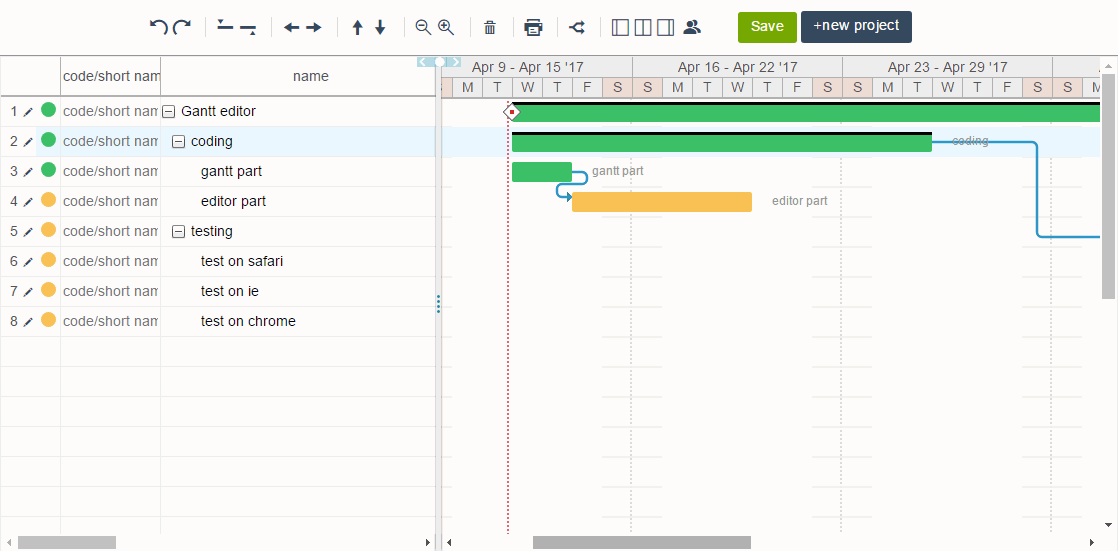Click the green Gantt editor bar in chart
This screenshot has height=551, width=1118.
click(x=806, y=113)
